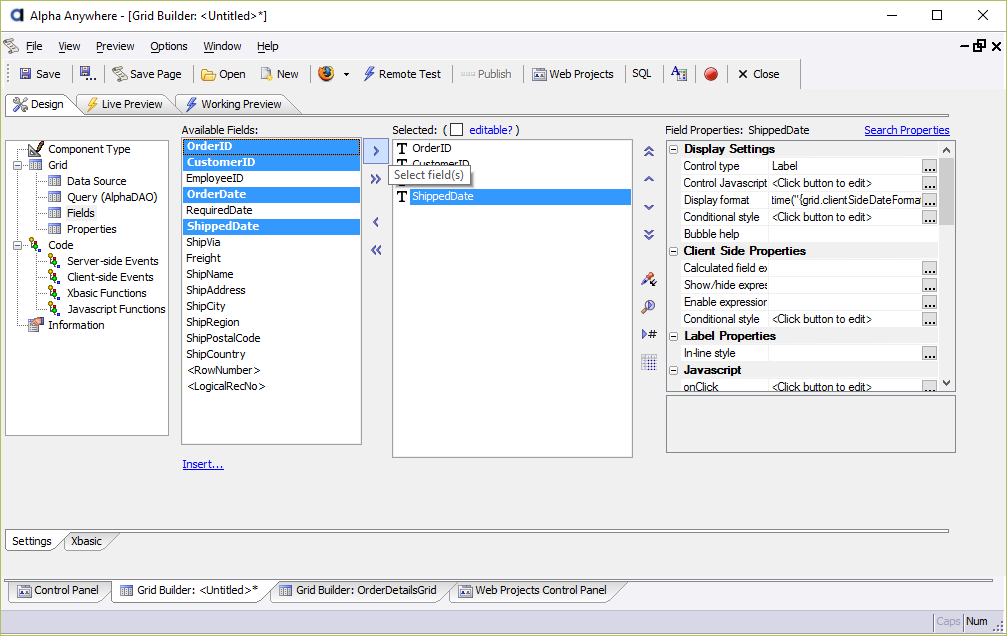Click the grid layout icon below arrows
Screen dimensions: 1007x636
pos(649,362)
